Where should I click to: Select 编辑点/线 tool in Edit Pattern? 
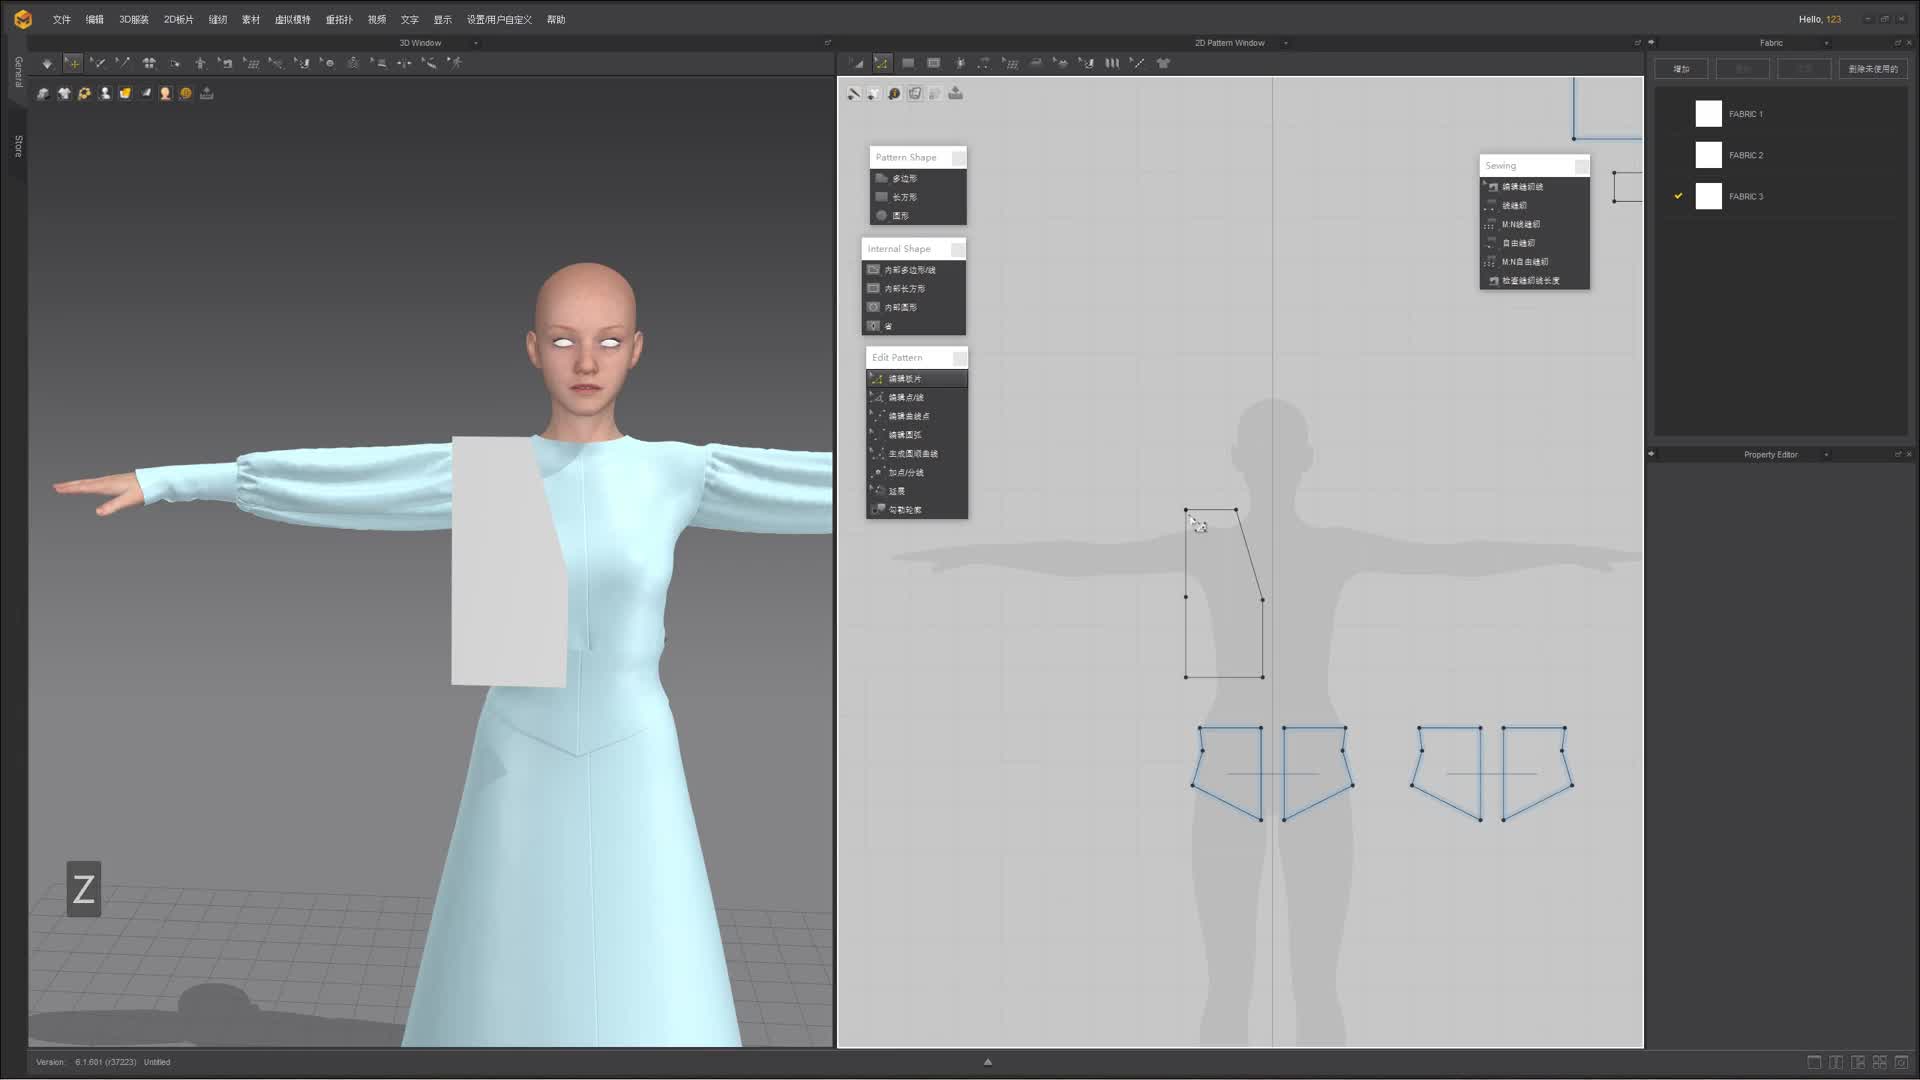click(x=905, y=397)
